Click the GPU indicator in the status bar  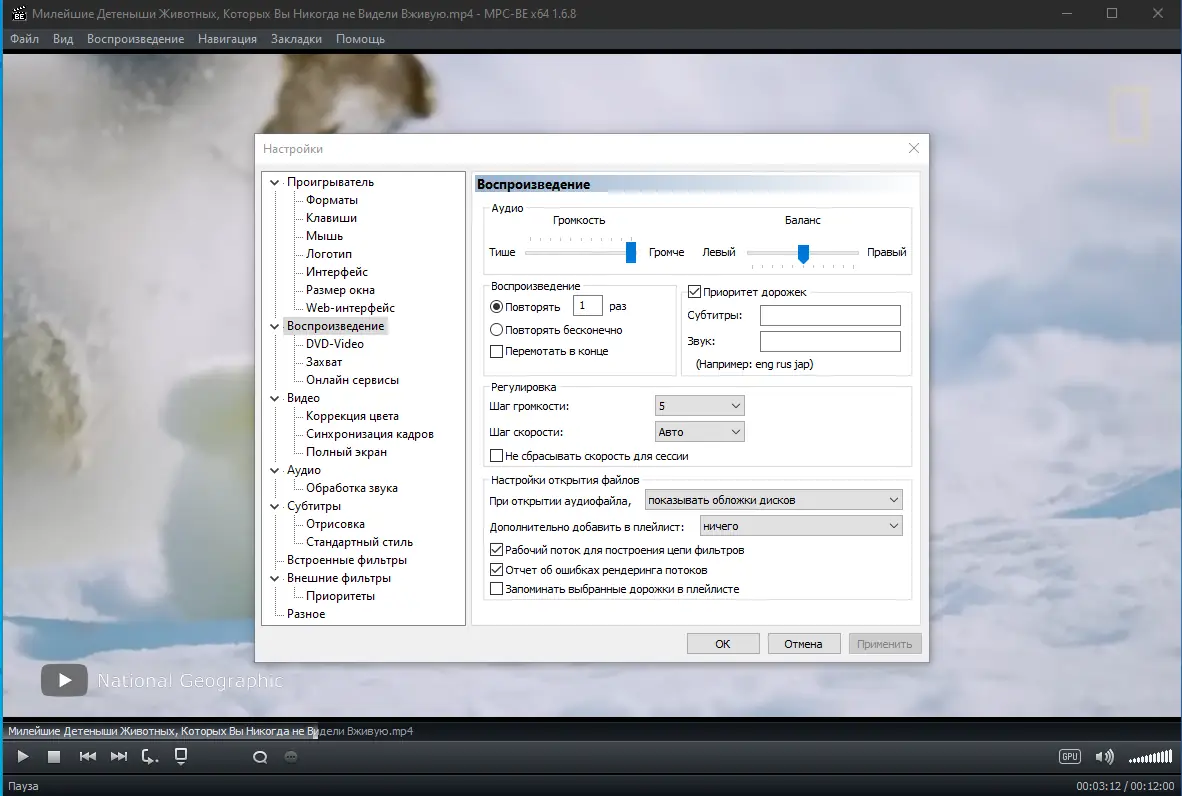[1071, 757]
